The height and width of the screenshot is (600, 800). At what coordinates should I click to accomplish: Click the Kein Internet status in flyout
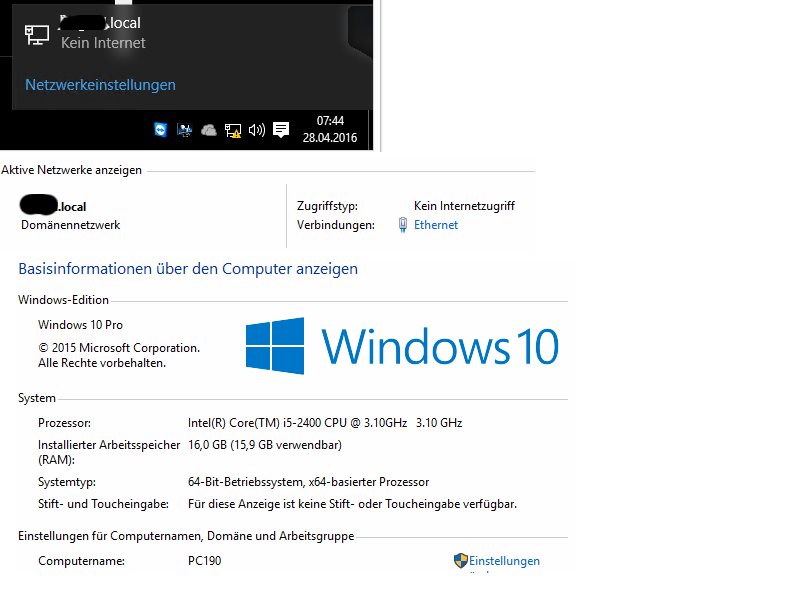coord(103,43)
